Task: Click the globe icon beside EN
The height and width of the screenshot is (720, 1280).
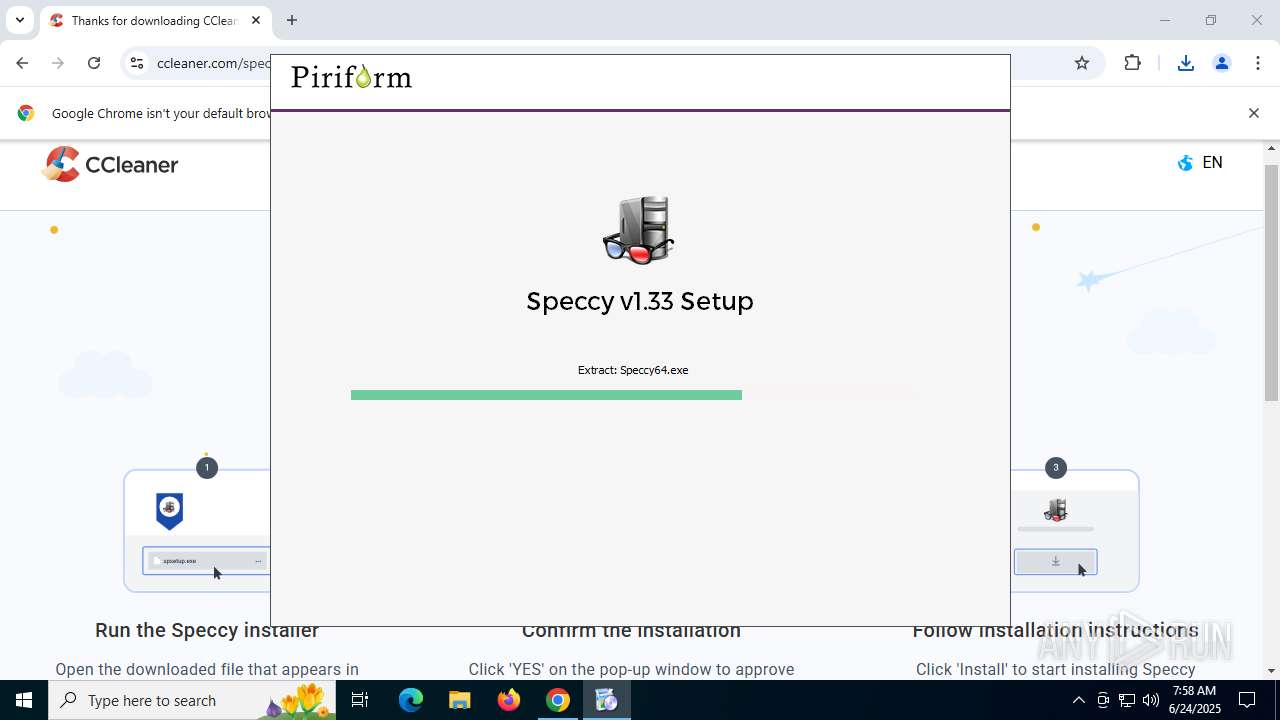Action: [1186, 163]
